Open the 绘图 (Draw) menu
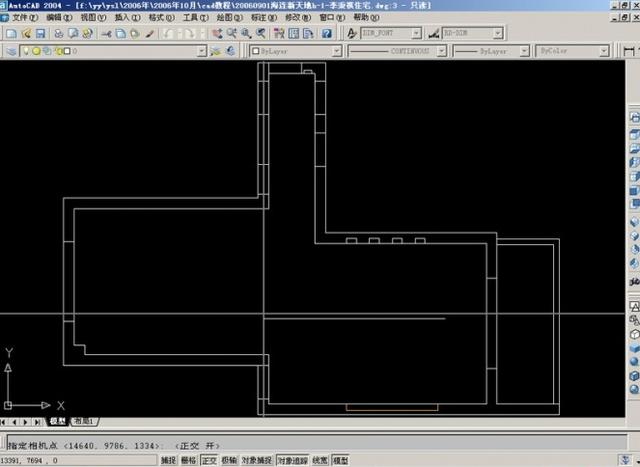This screenshot has width=640, height=467. [x=229, y=18]
